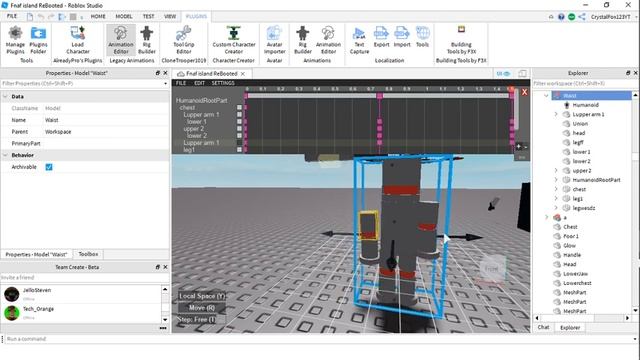This screenshot has height=360, width=640.
Task: Click the Team Create options ellipsis
Action: tap(163, 328)
